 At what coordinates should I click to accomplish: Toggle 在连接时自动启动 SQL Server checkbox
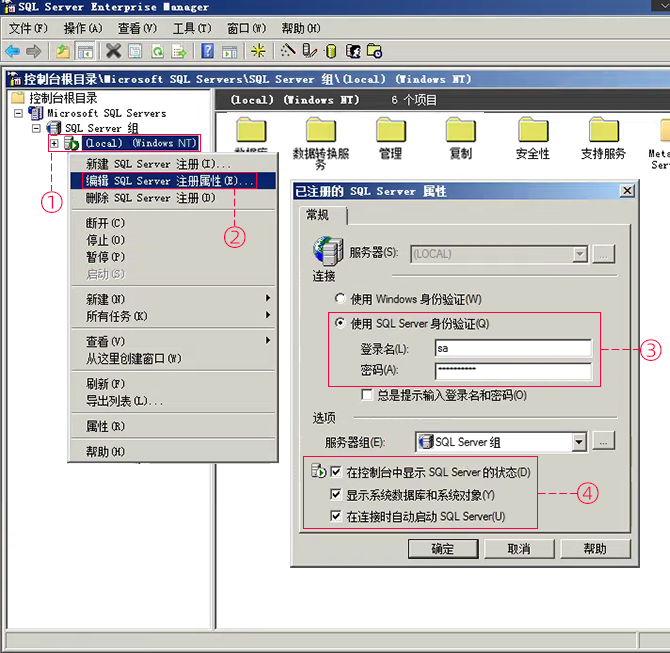click(336, 517)
